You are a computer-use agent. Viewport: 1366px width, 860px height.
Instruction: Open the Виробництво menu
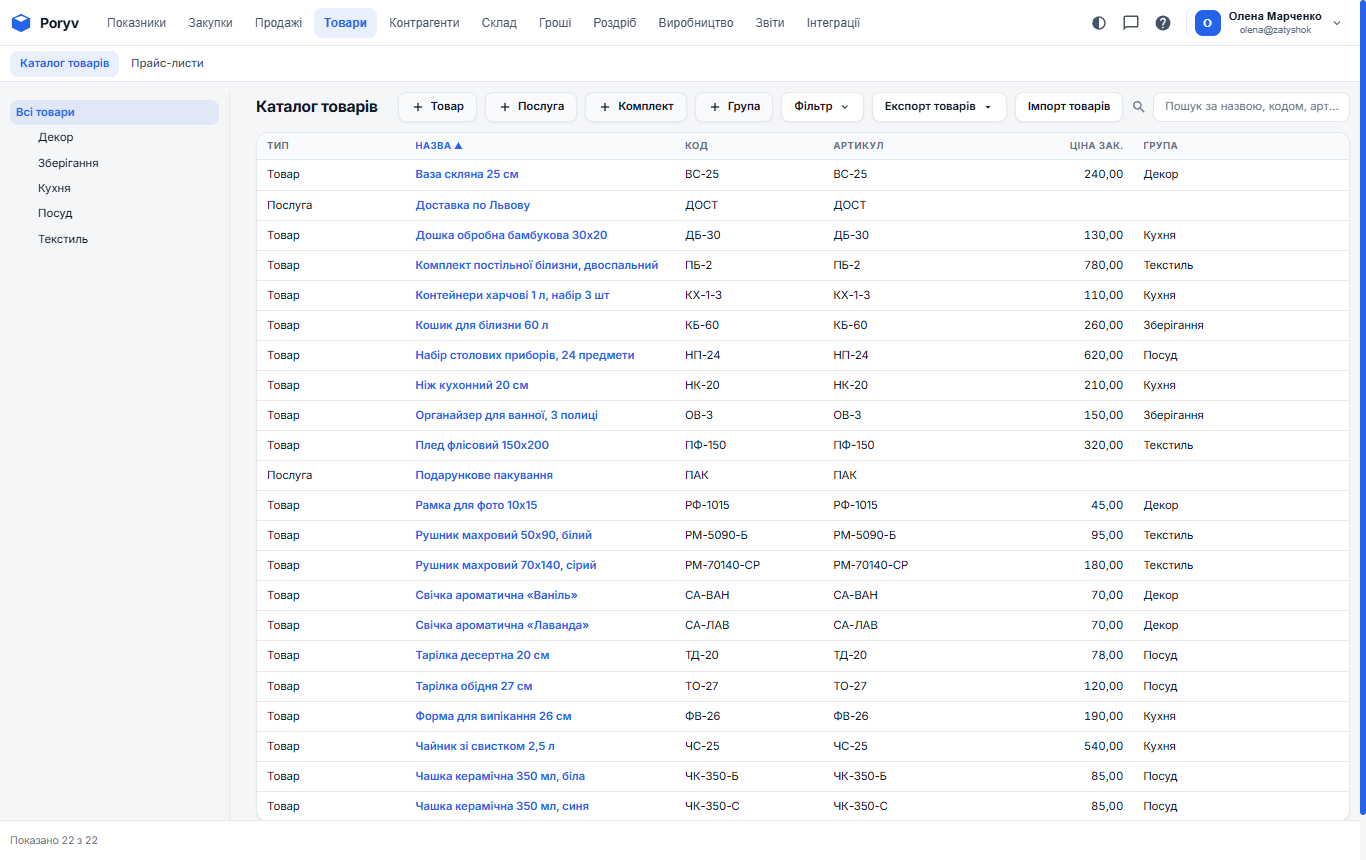pyautogui.click(x=696, y=23)
